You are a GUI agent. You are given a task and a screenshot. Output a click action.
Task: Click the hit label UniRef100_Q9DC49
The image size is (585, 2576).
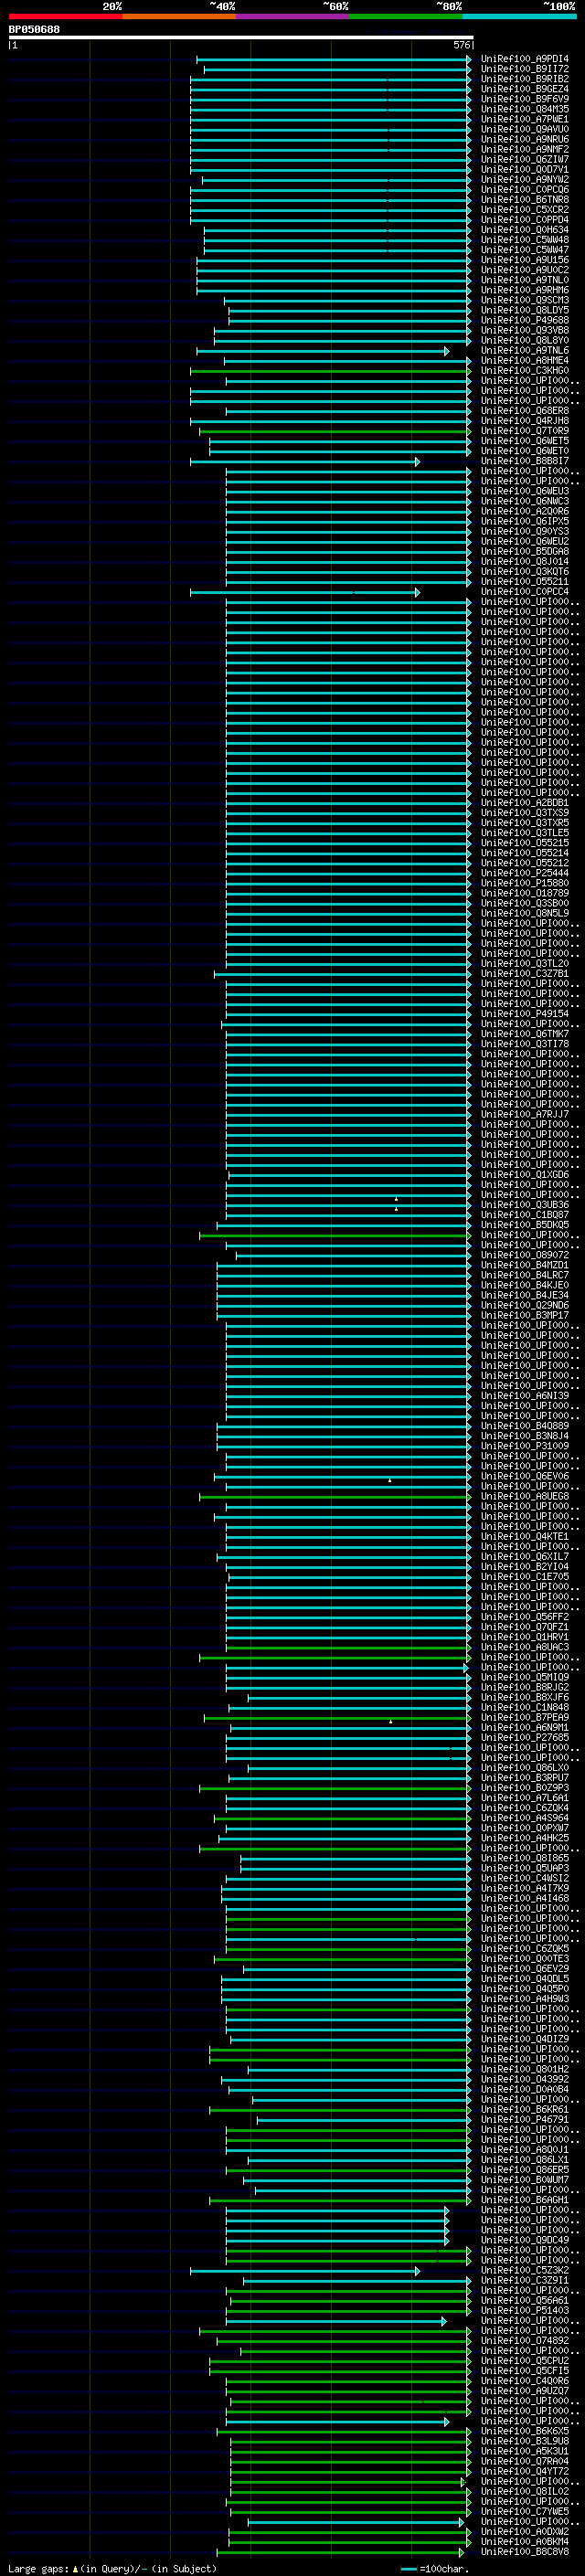(x=524, y=2240)
